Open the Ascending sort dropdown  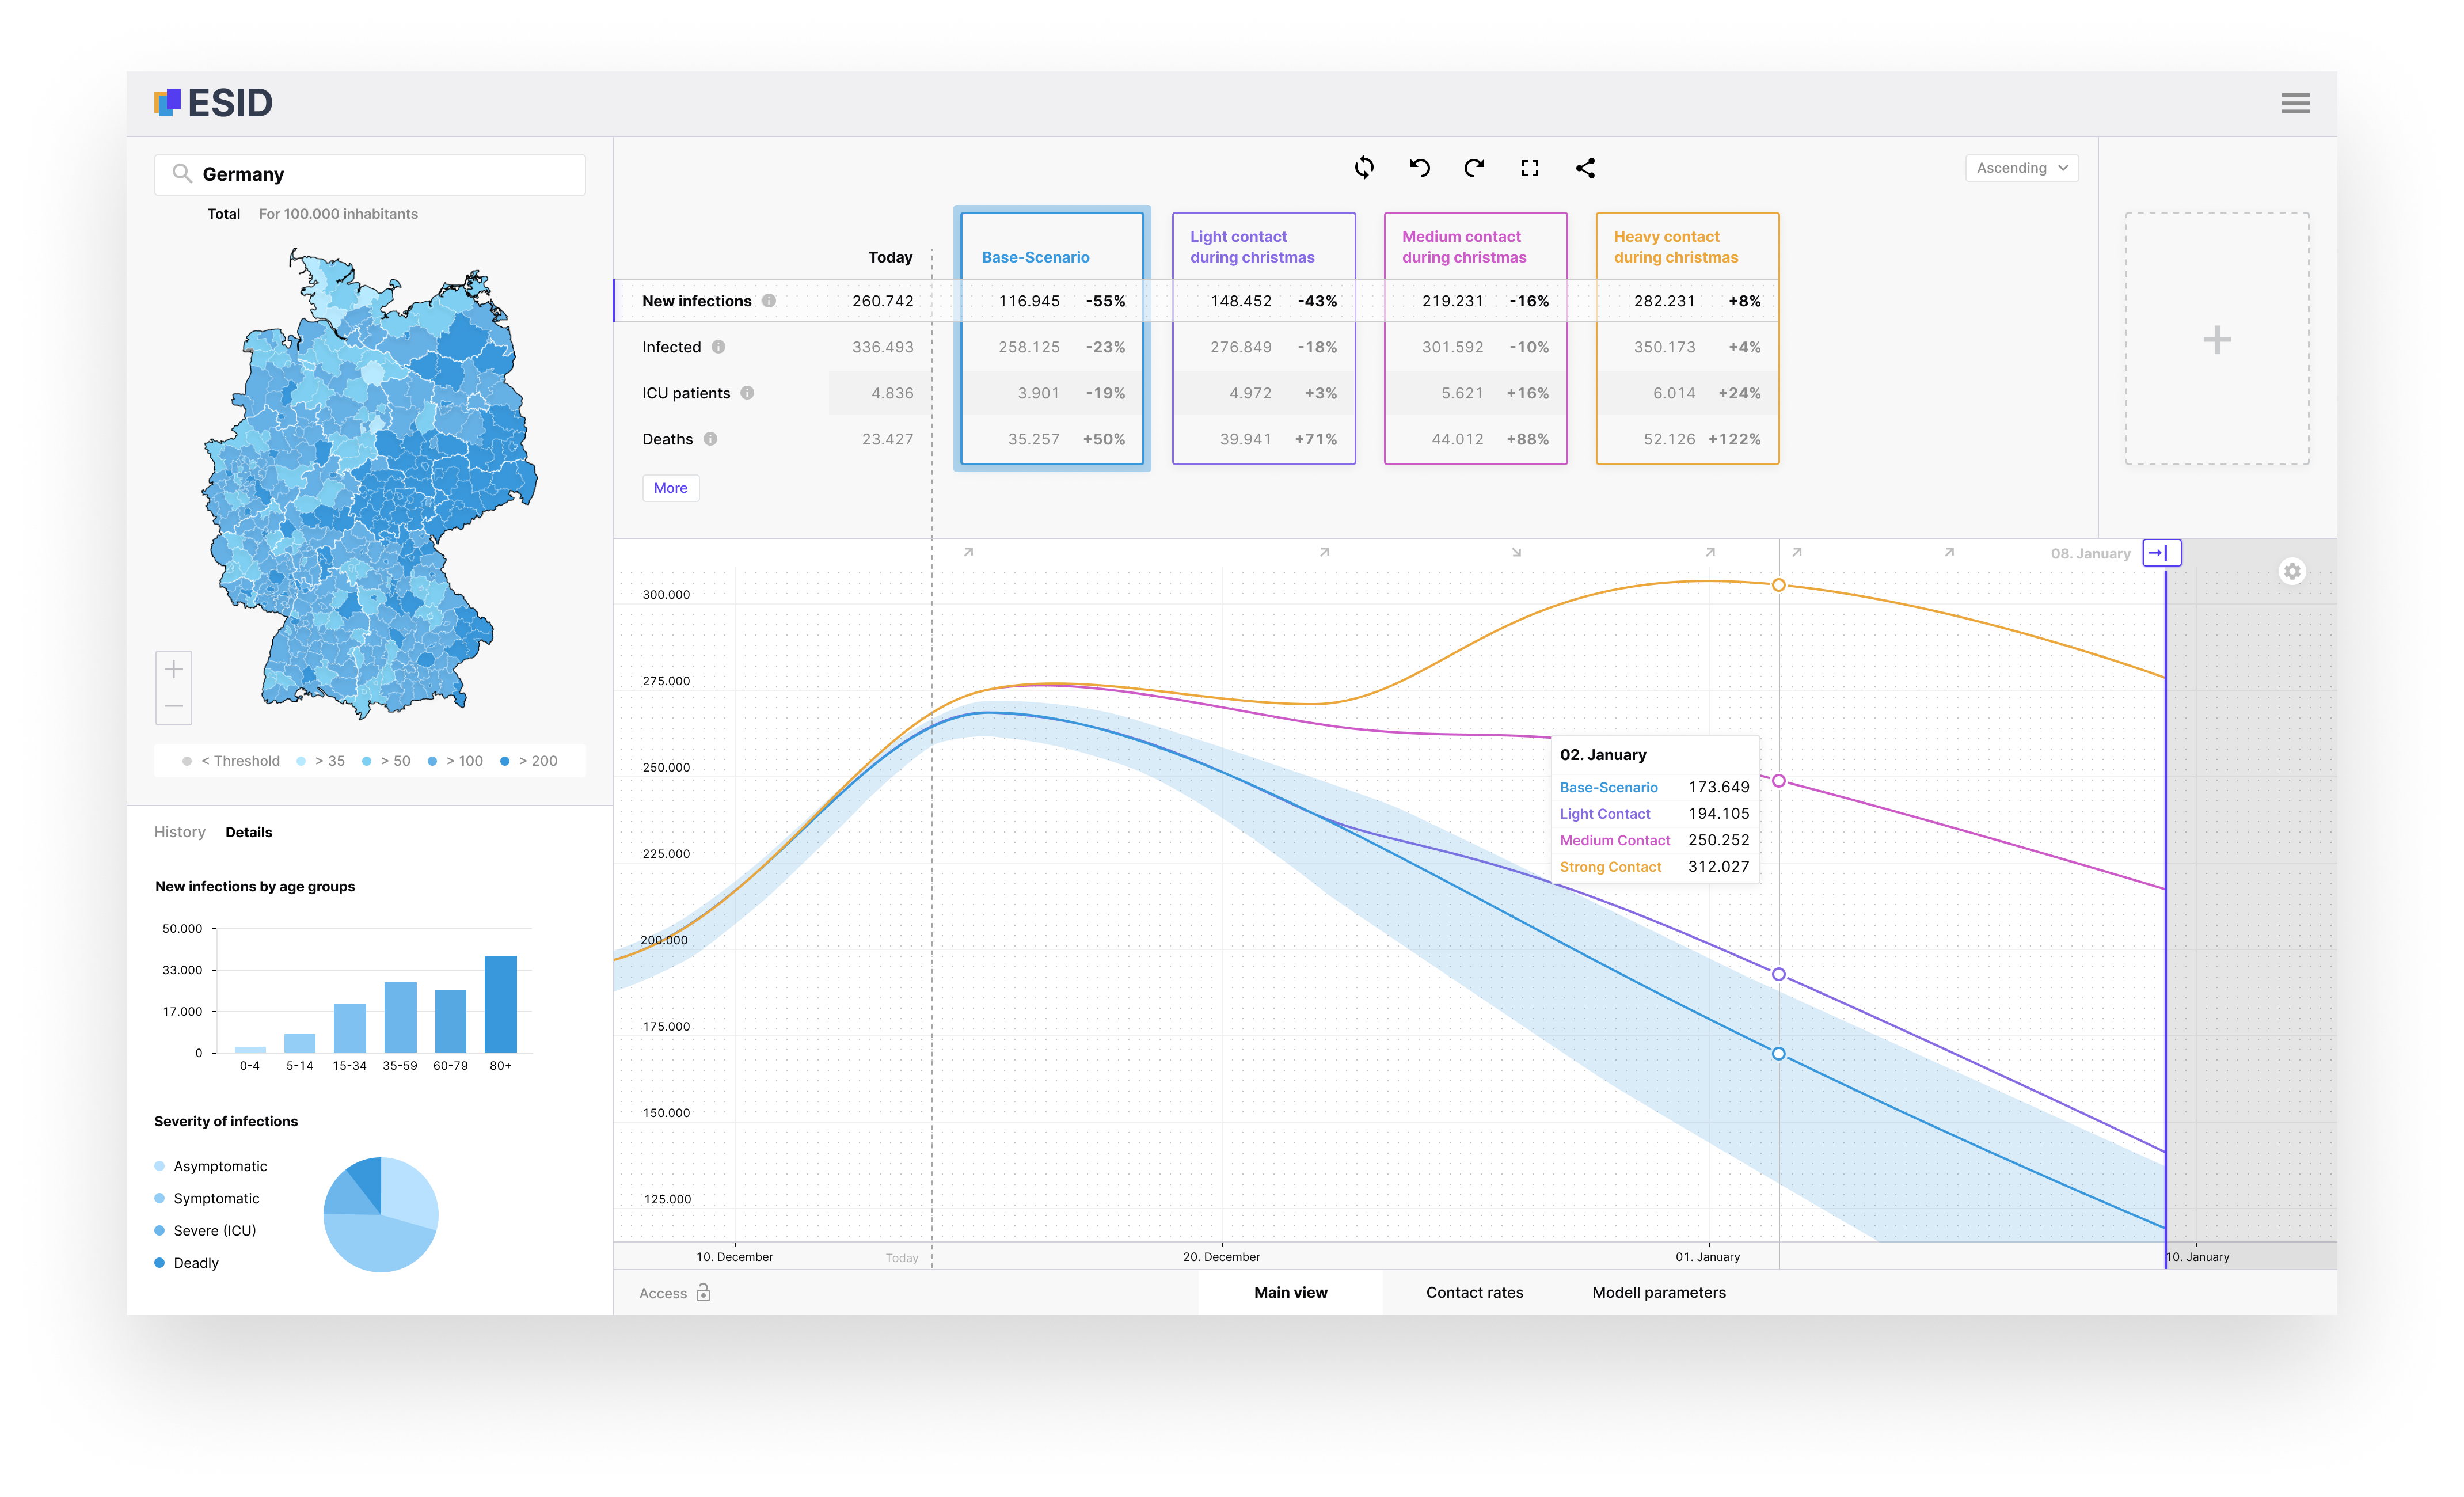click(2021, 168)
